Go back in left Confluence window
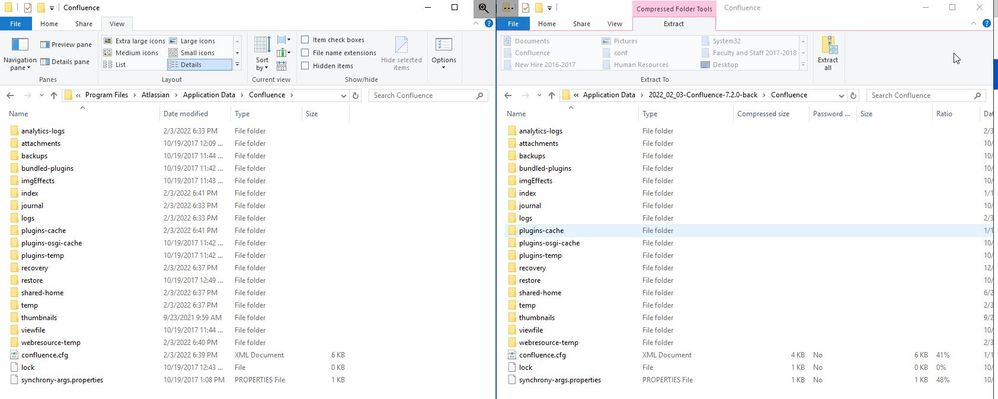This screenshot has height=399, width=998. tap(10, 95)
